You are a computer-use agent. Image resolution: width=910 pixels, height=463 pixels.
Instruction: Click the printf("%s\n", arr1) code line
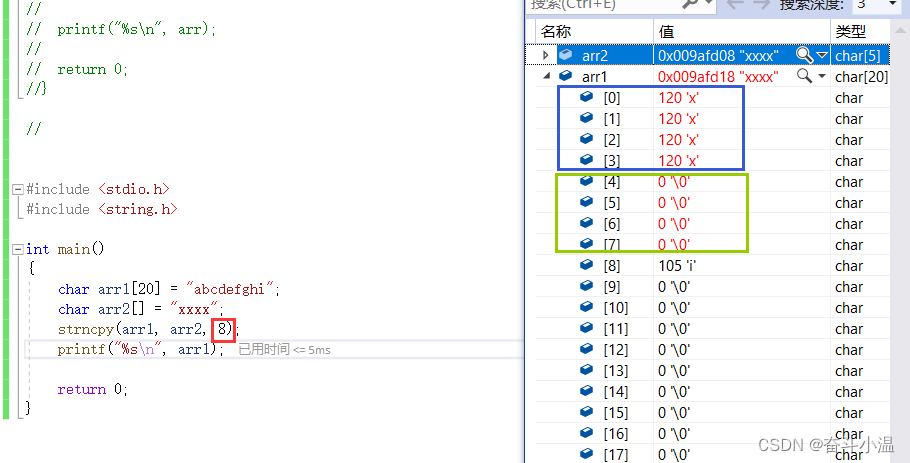click(x=140, y=350)
